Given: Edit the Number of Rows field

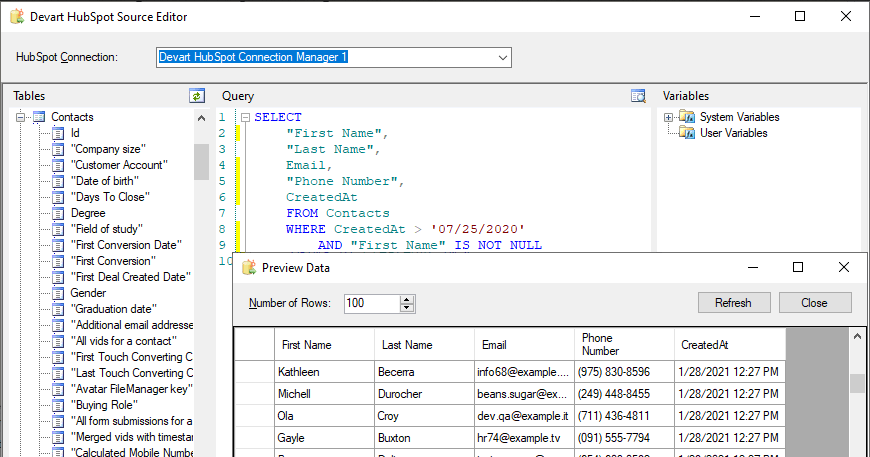Looking at the screenshot, I should [x=372, y=303].
